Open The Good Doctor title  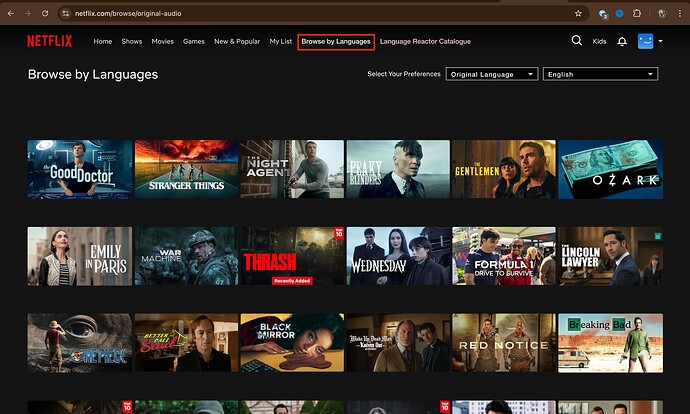(80, 169)
